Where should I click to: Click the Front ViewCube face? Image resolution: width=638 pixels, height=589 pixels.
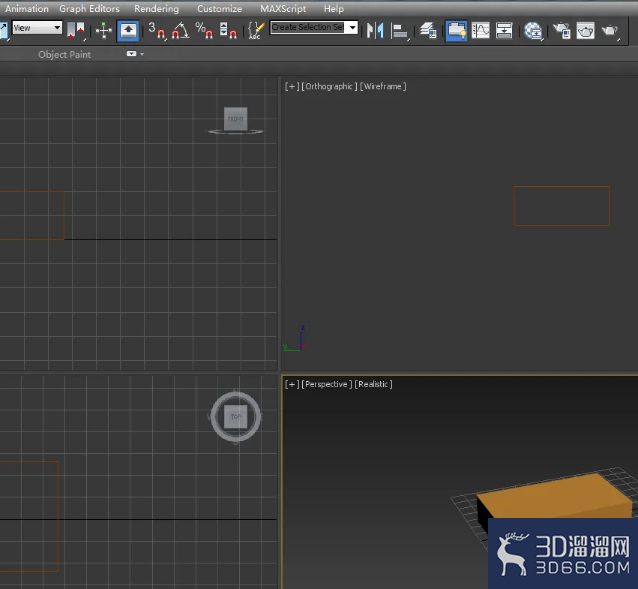[236, 119]
